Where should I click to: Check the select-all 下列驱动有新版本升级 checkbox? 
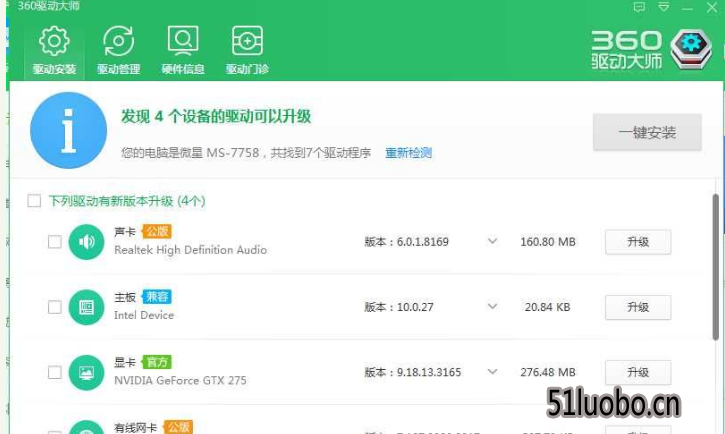click(34, 201)
